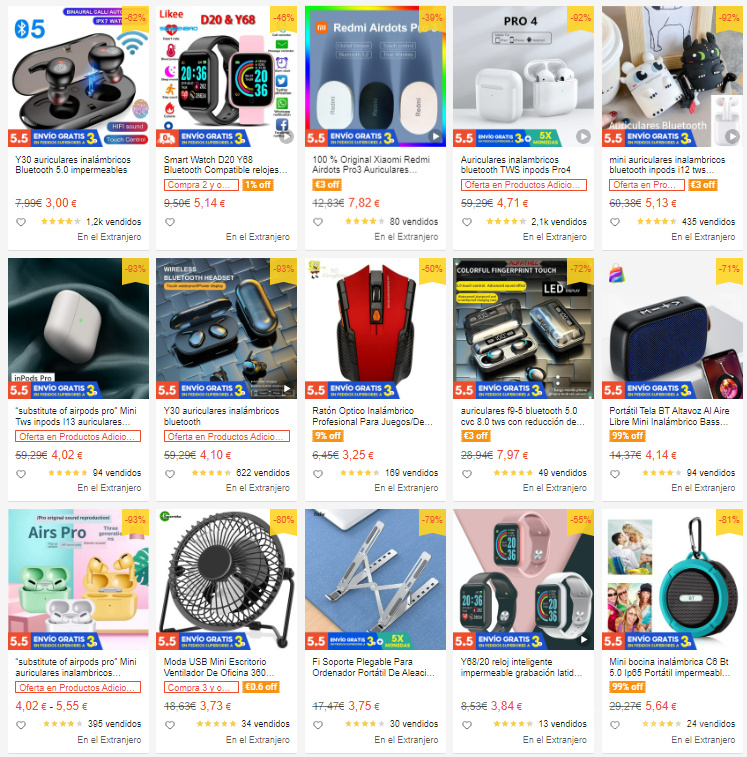Open the red wireless gaming mouse image

pos(375,328)
